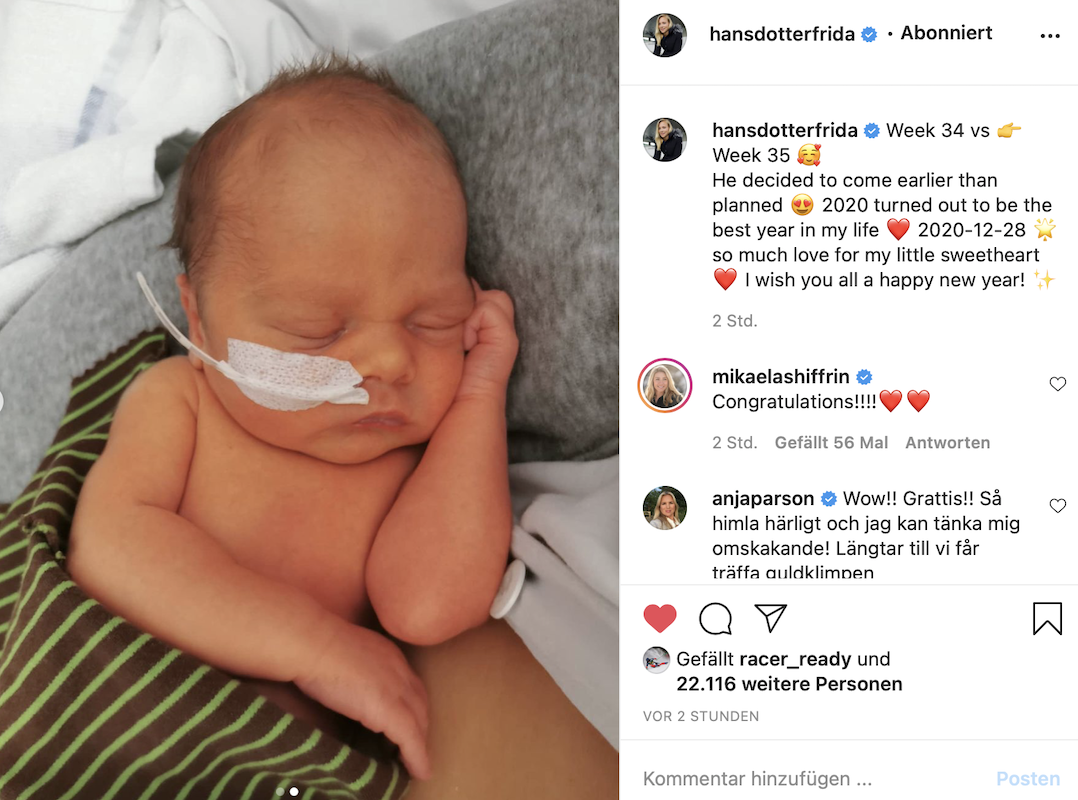Click the Posten submit button
This screenshot has height=800, width=1078.
pos(1028,779)
